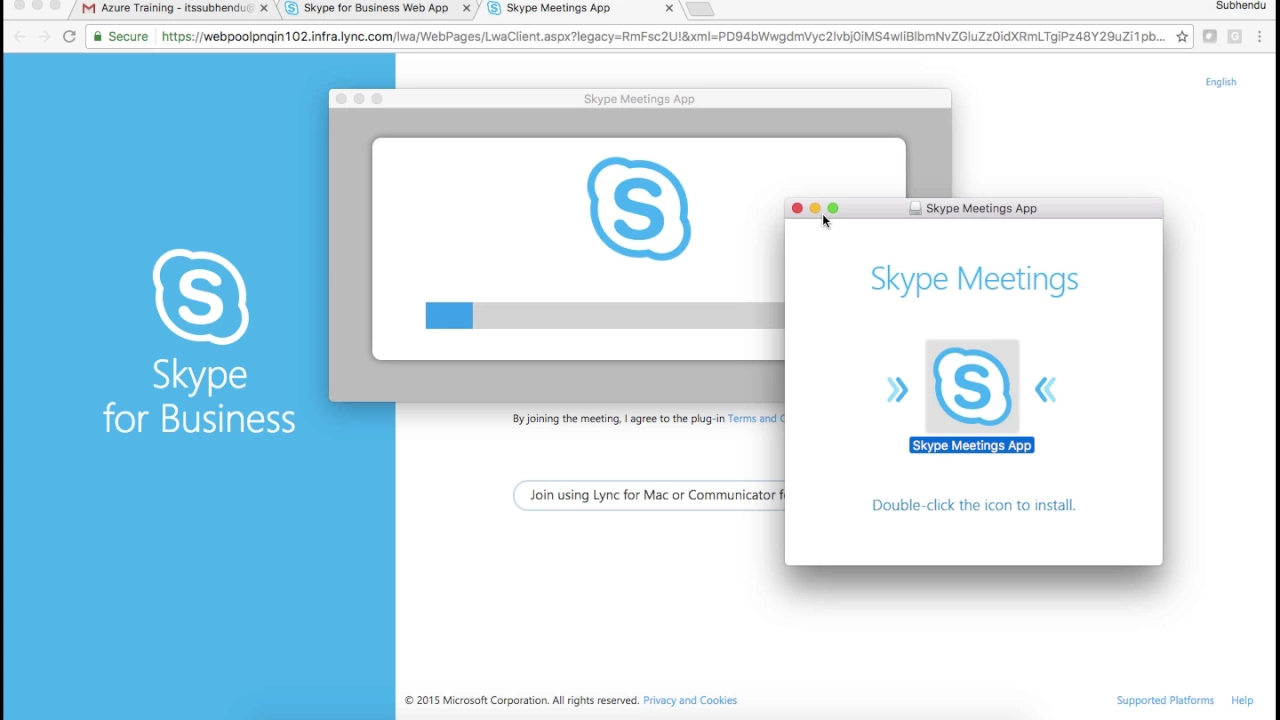Maximize the Skype Meetings App installer window
The height and width of the screenshot is (720, 1280).
(833, 208)
